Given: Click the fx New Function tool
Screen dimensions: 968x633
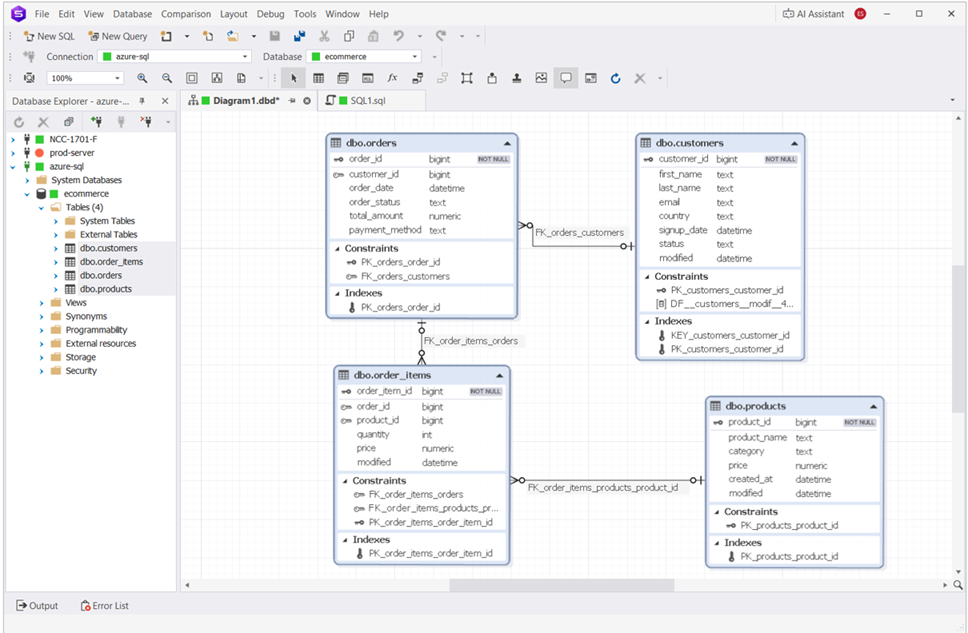Looking at the screenshot, I should [x=392, y=78].
